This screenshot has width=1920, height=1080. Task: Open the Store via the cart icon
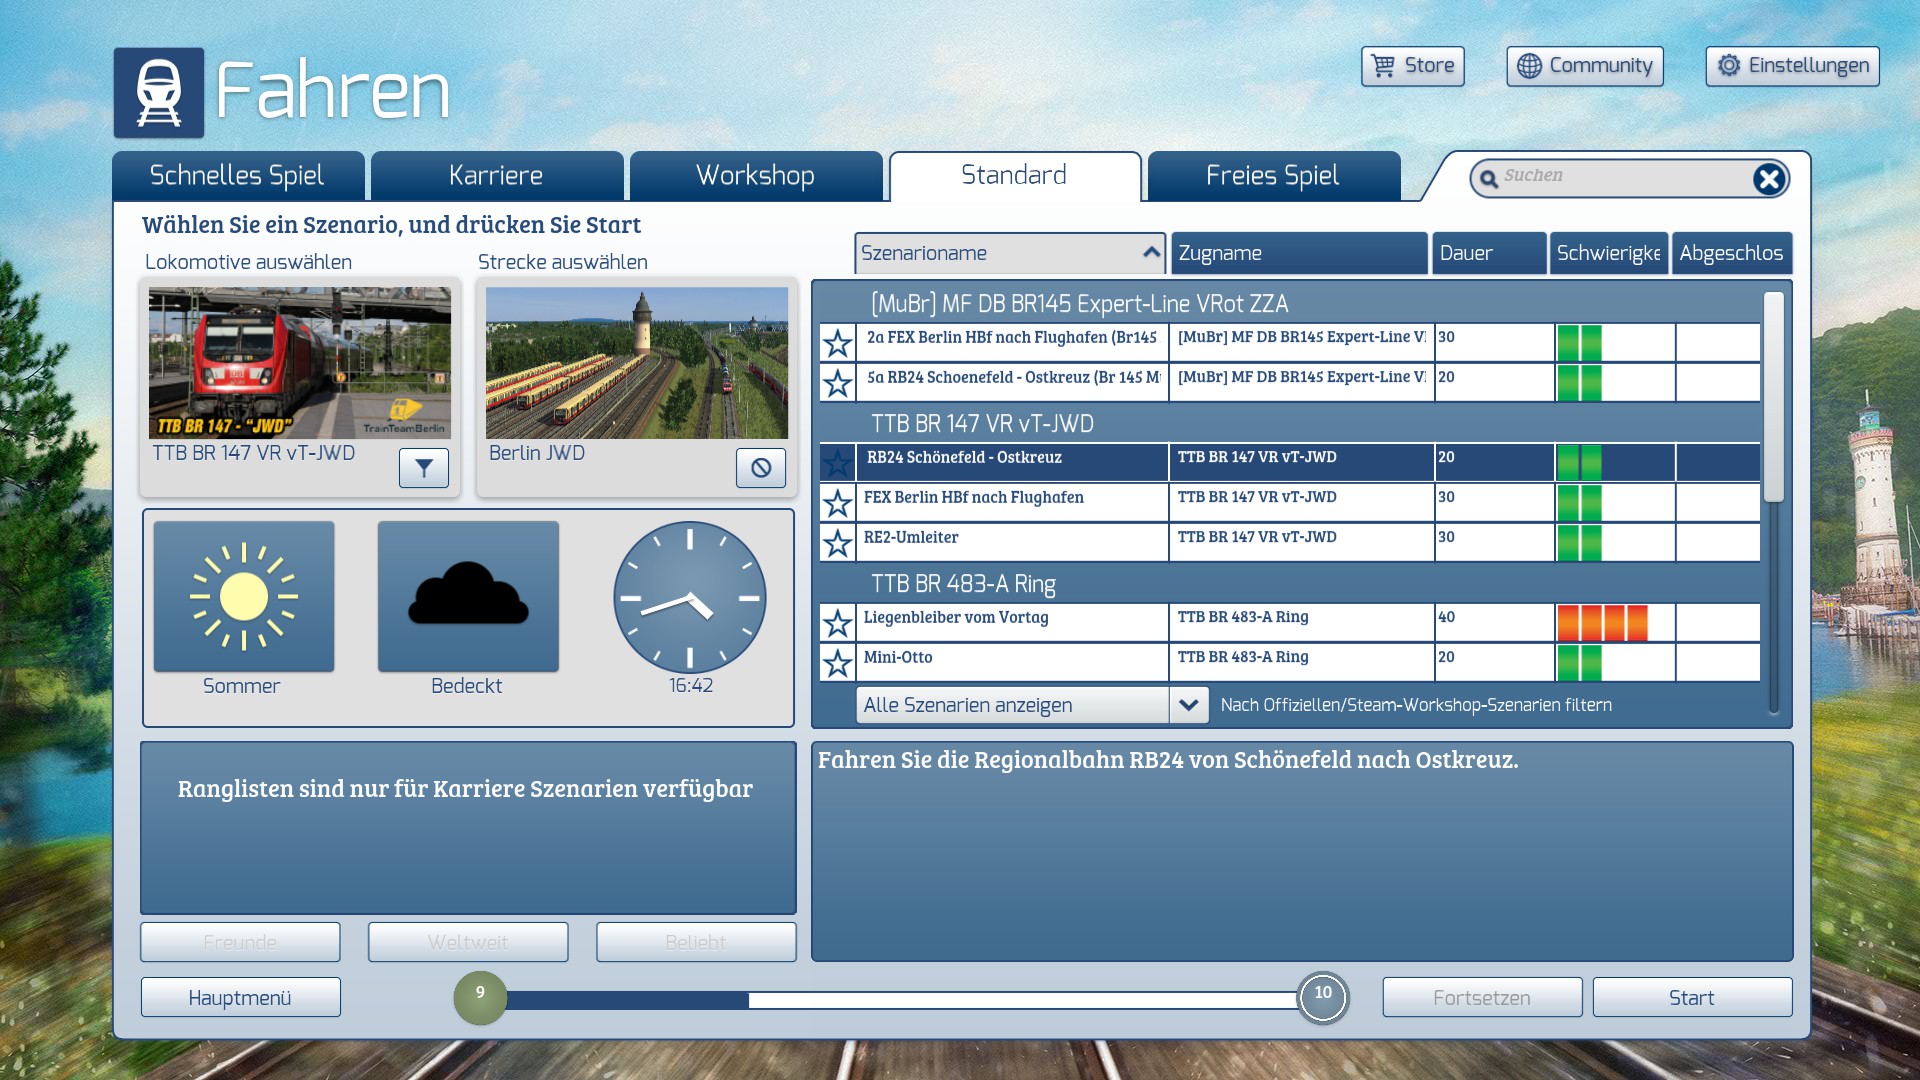point(1383,66)
